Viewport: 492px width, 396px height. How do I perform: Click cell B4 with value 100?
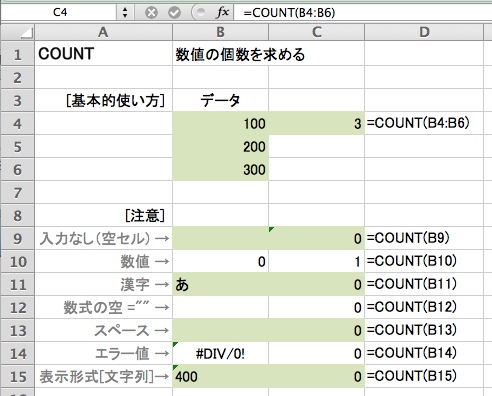point(220,123)
